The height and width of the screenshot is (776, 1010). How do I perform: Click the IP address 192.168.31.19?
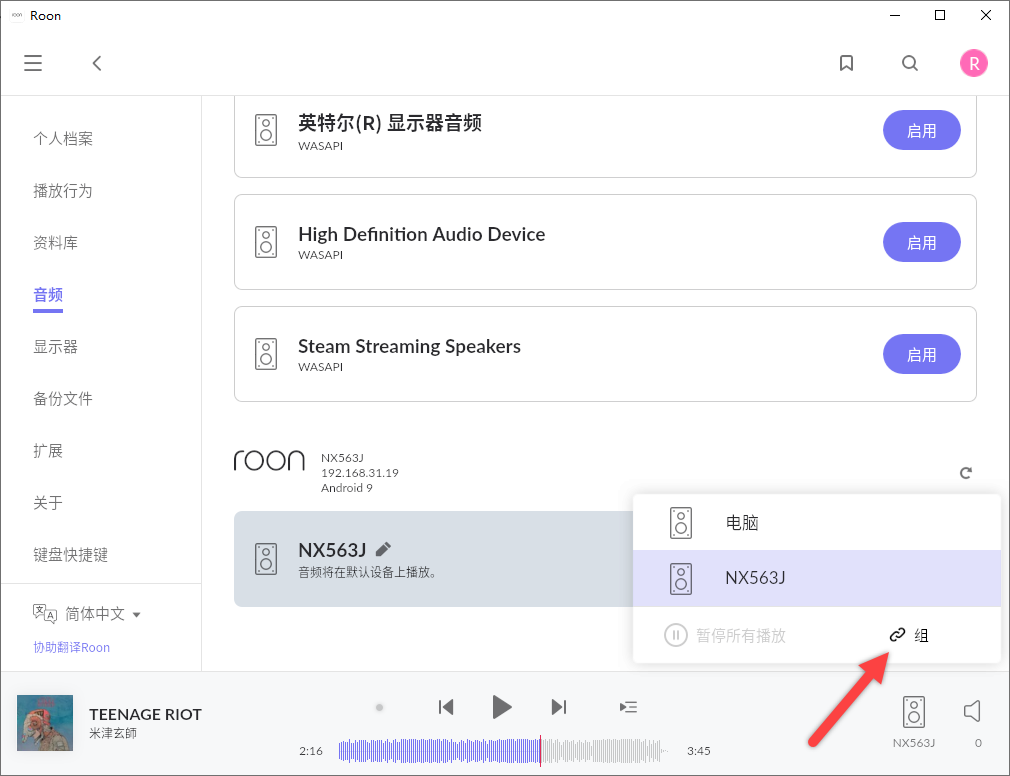pyautogui.click(x=359, y=473)
